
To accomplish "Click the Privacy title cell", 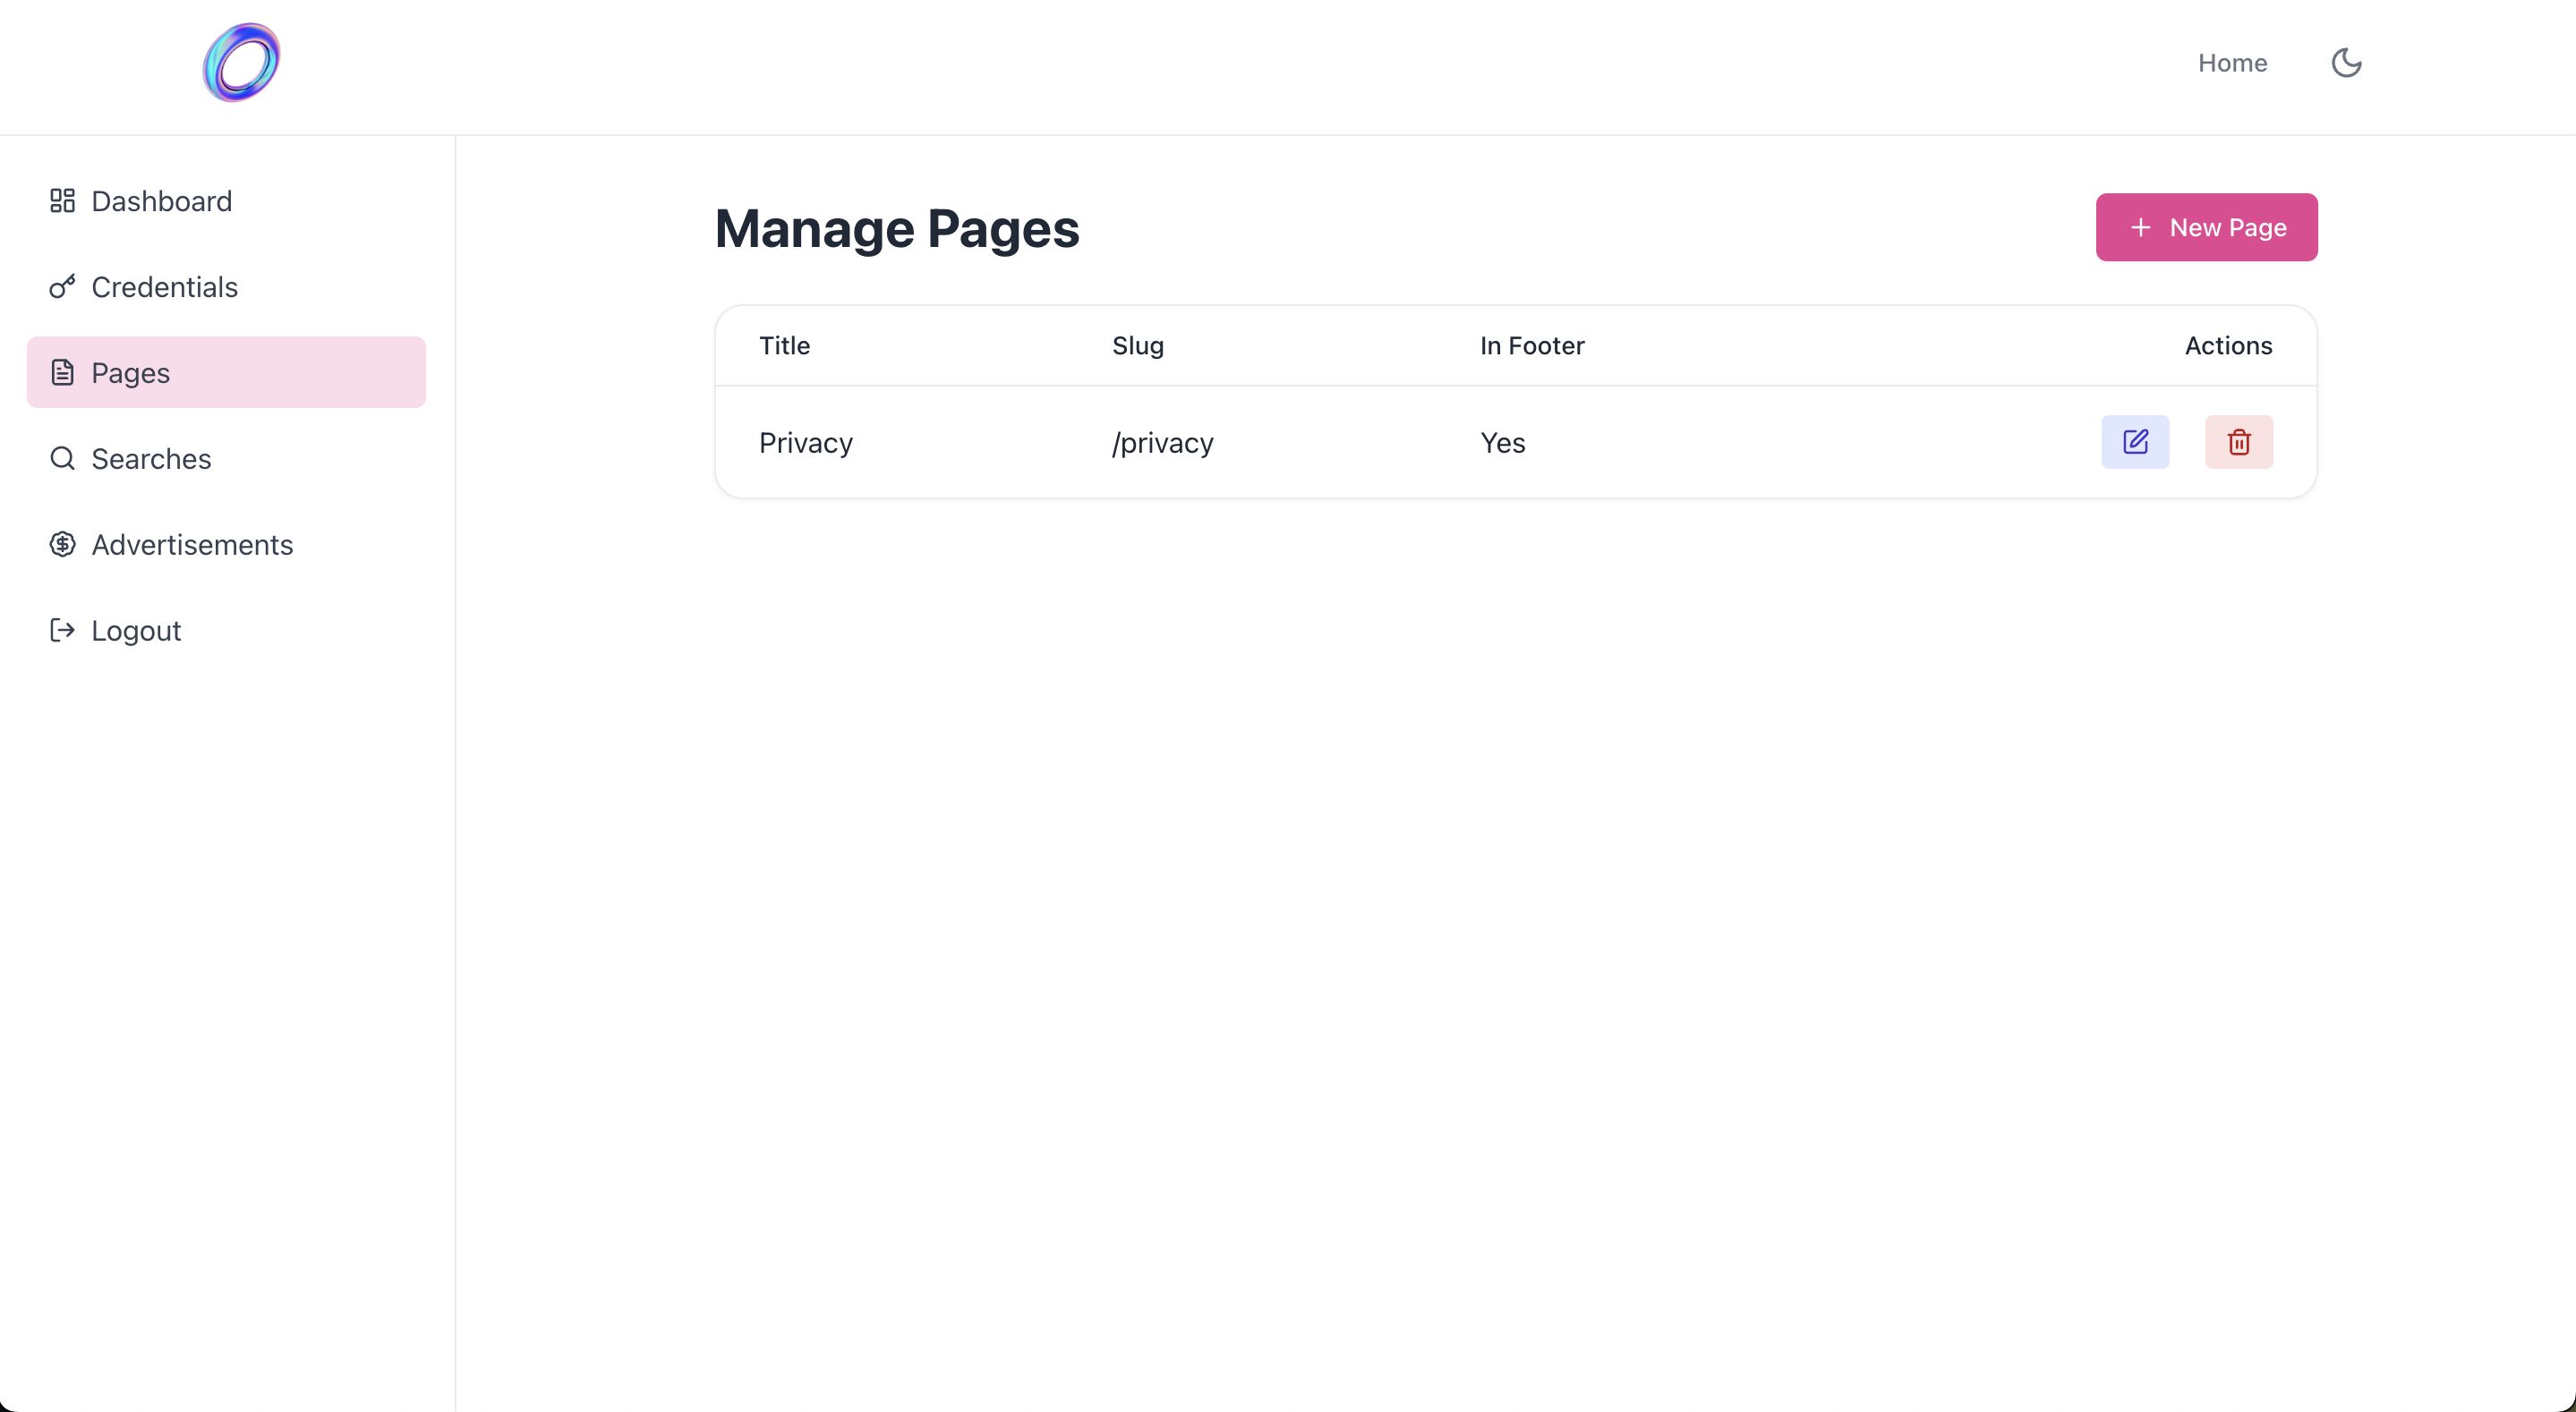I will [805, 443].
